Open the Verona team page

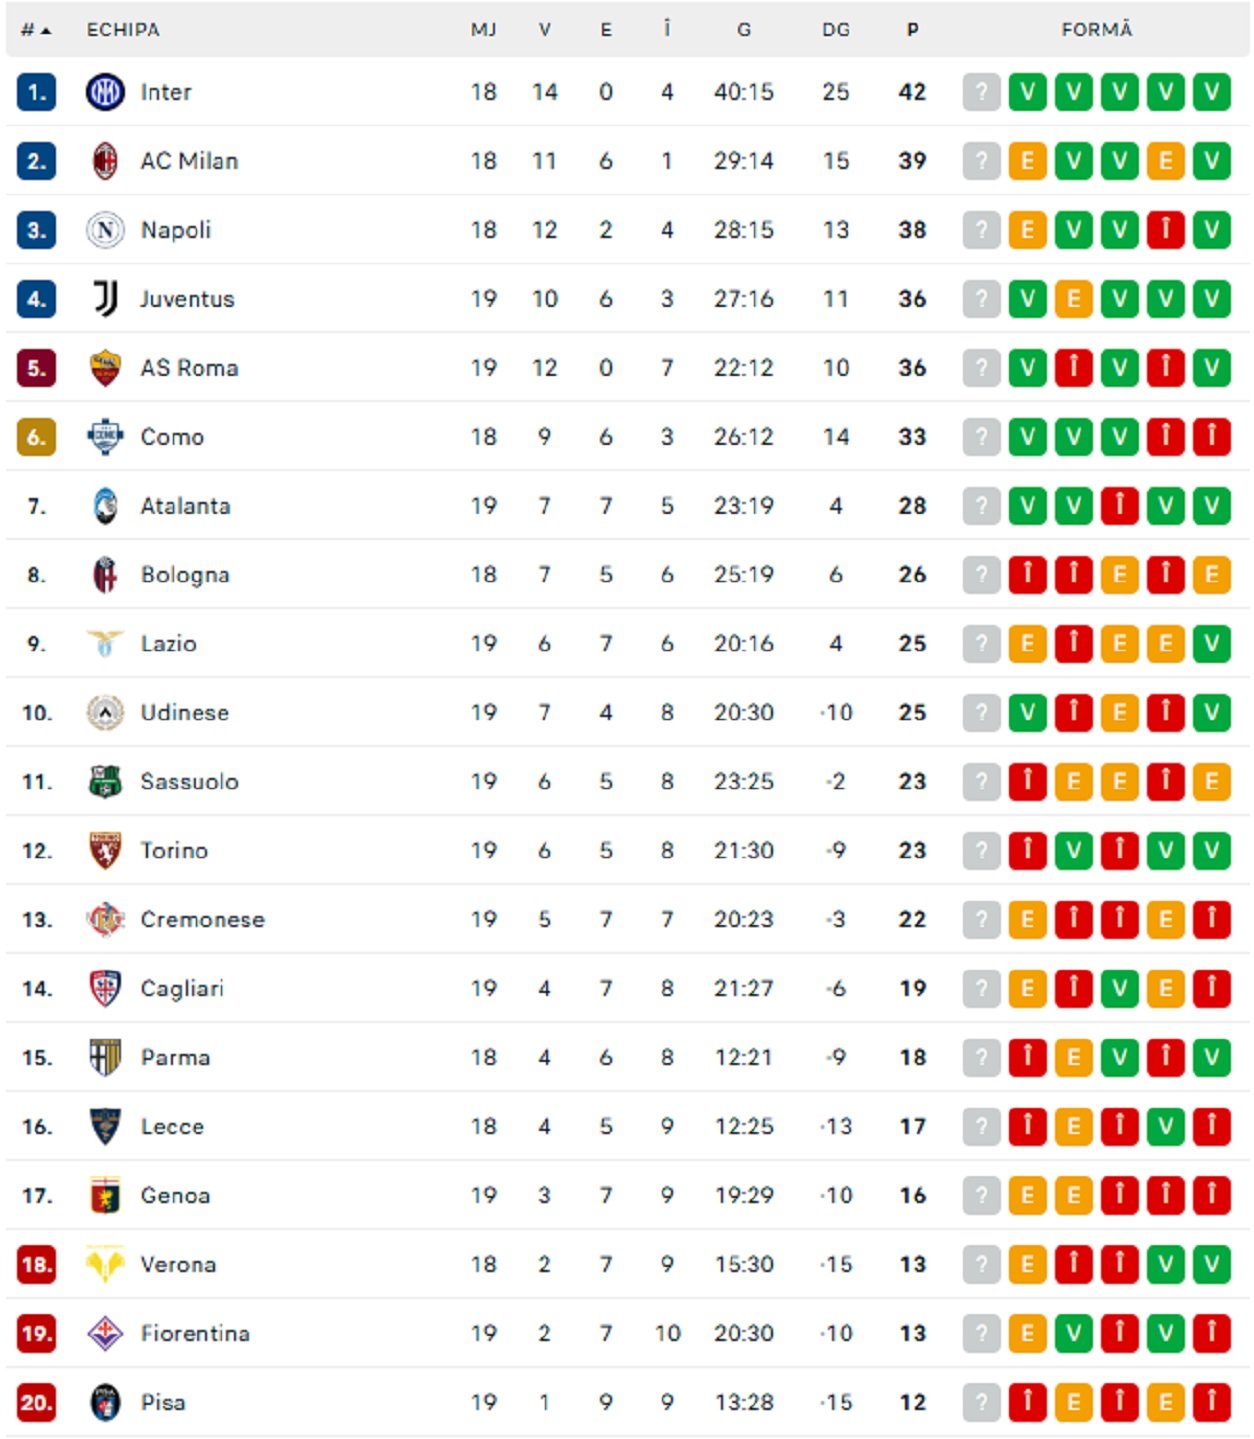pos(180,1264)
